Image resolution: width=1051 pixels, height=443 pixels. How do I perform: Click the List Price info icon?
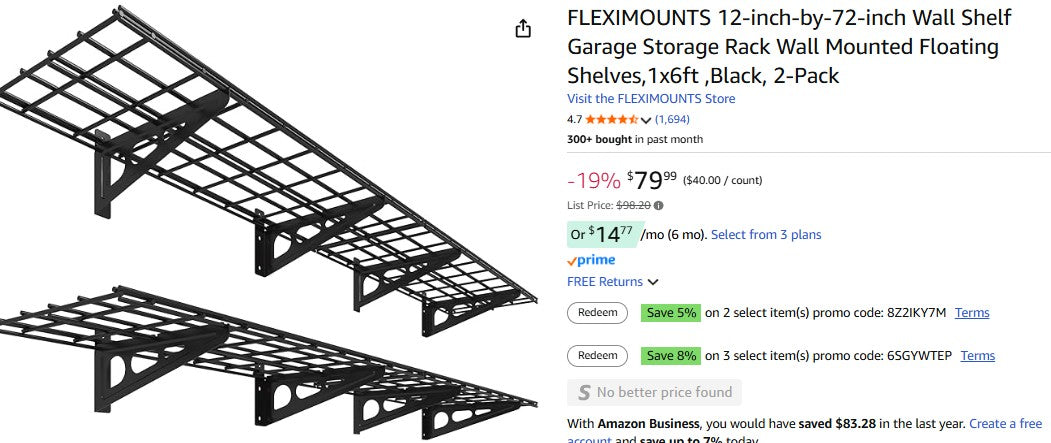pos(659,205)
